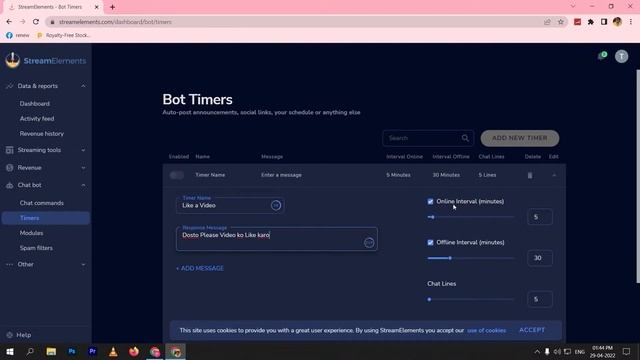Open the emoji picker icon in Timer Name field
Screen dimensions: 640x360
276,205
